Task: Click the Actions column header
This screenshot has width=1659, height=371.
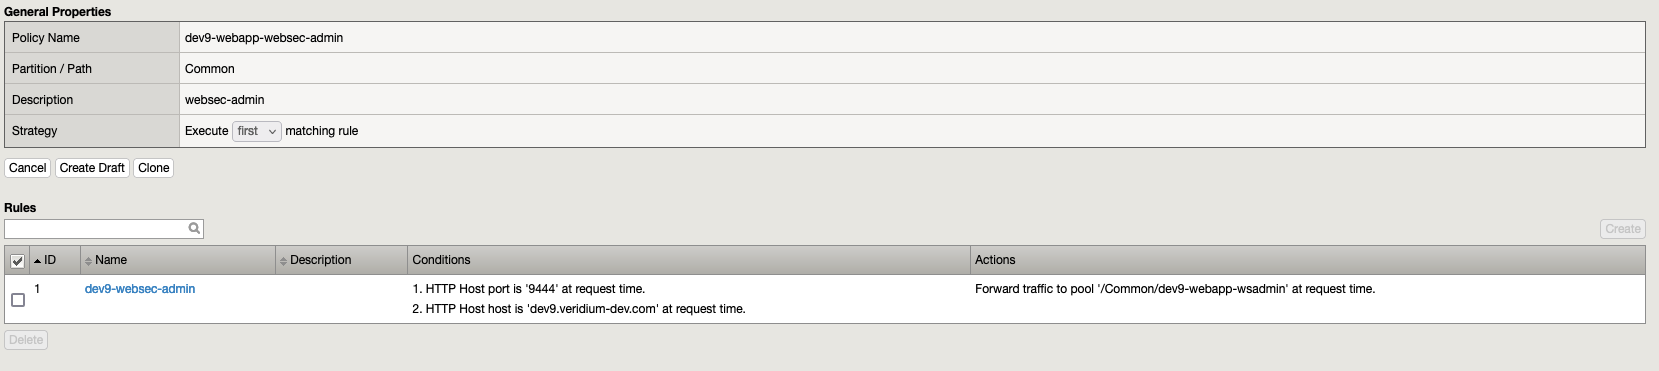Action: (x=995, y=260)
